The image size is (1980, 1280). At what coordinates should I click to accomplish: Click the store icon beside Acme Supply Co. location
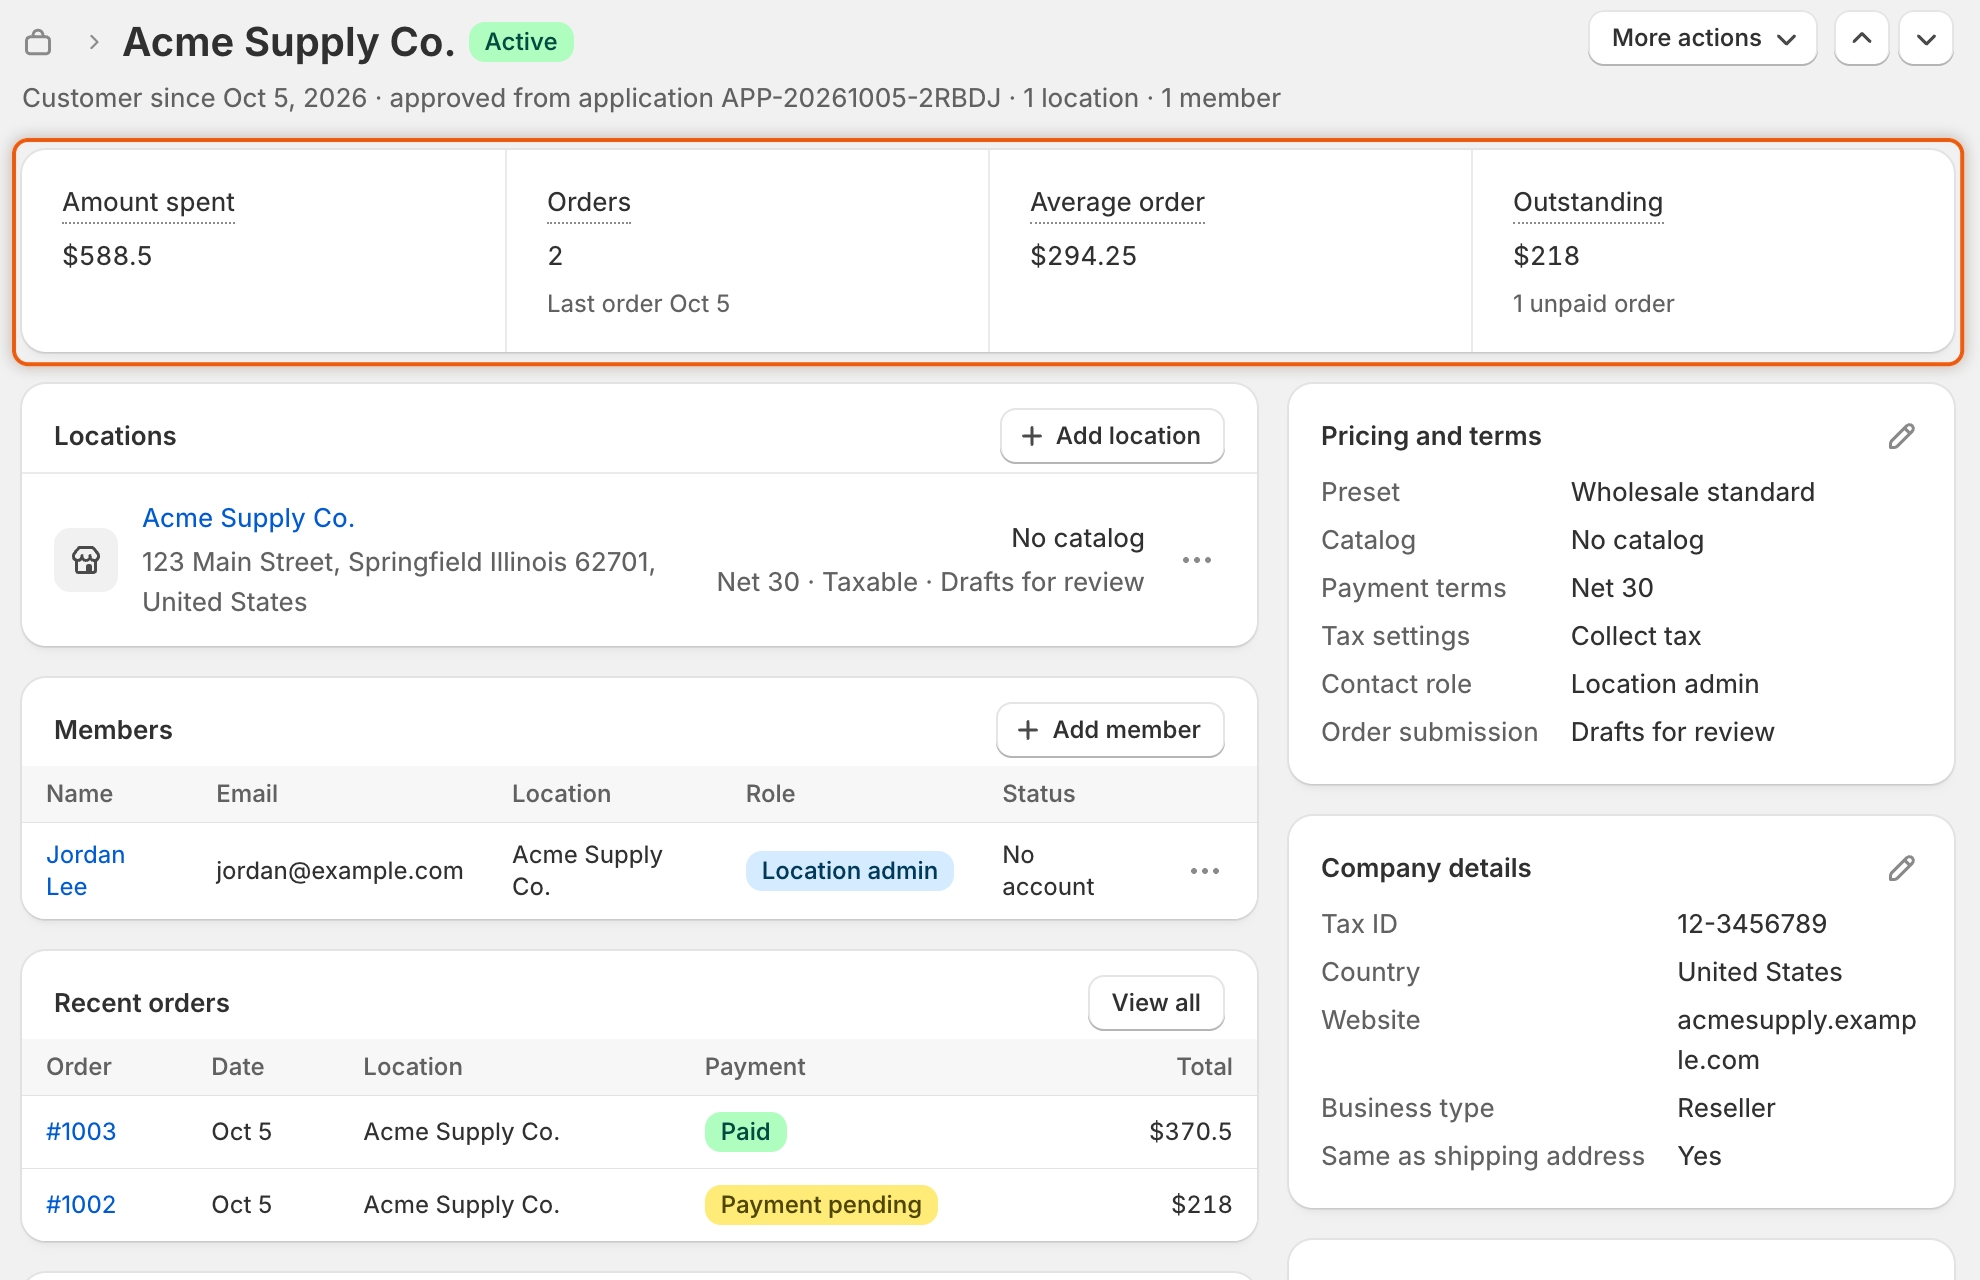point(86,560)
